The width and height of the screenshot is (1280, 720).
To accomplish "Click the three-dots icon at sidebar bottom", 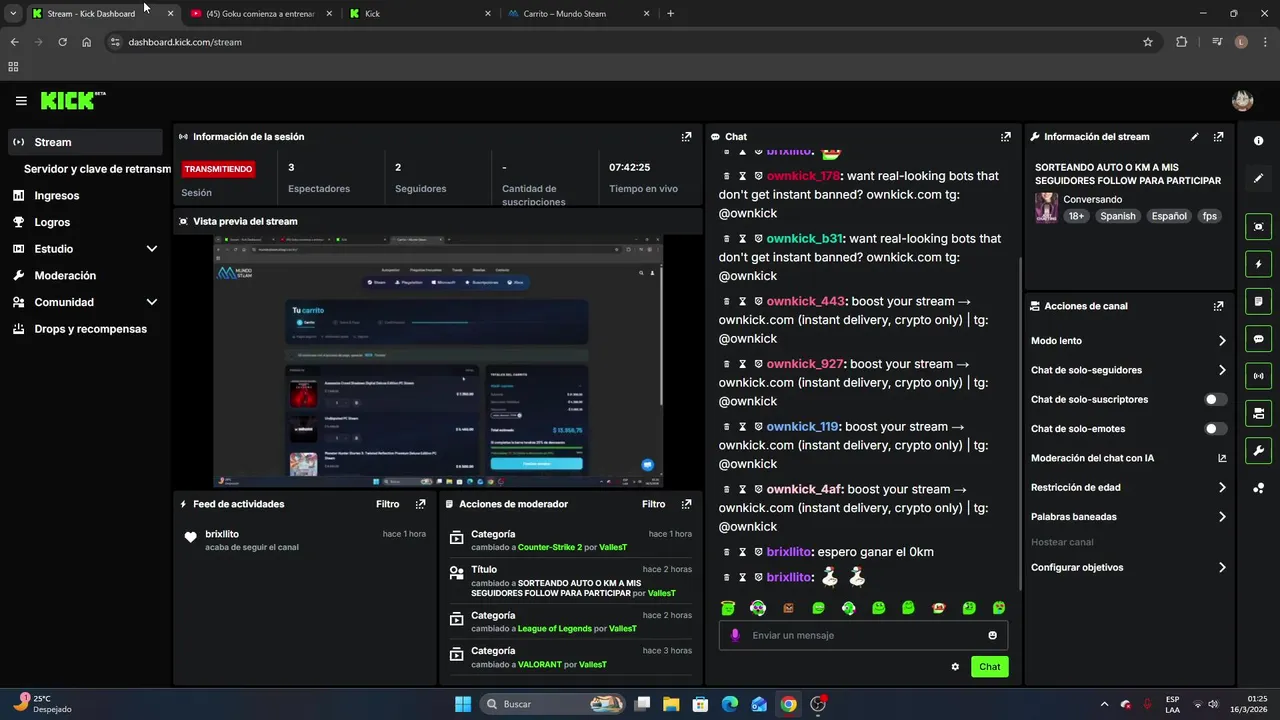I will click(x=1258, y=488).
